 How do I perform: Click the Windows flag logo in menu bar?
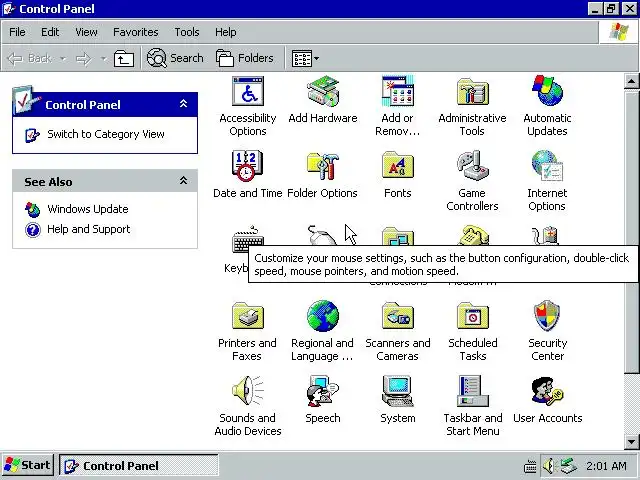[x=618, y=31]
